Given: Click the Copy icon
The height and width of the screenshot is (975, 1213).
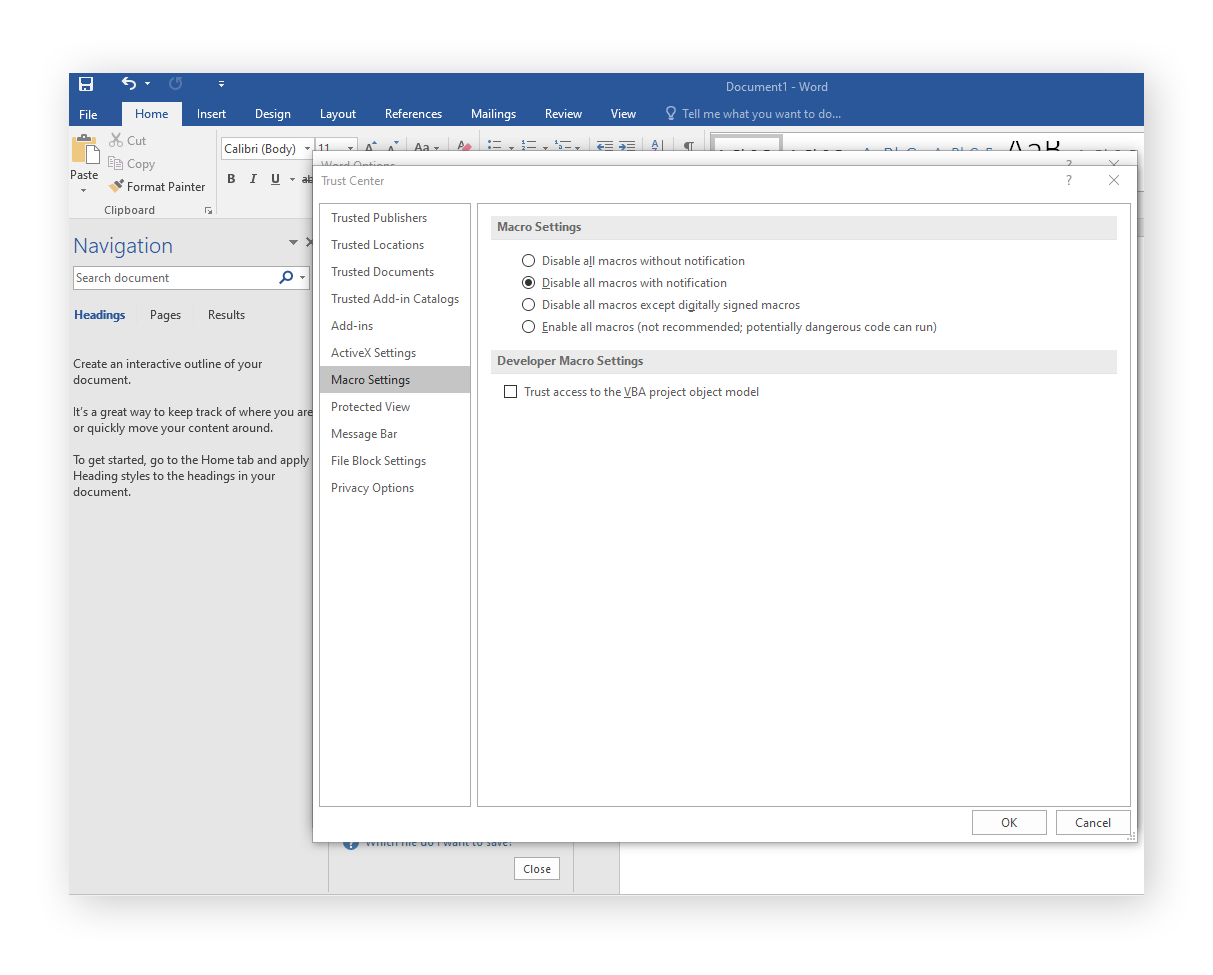Looking at the screenshot, I should [114, 163].
